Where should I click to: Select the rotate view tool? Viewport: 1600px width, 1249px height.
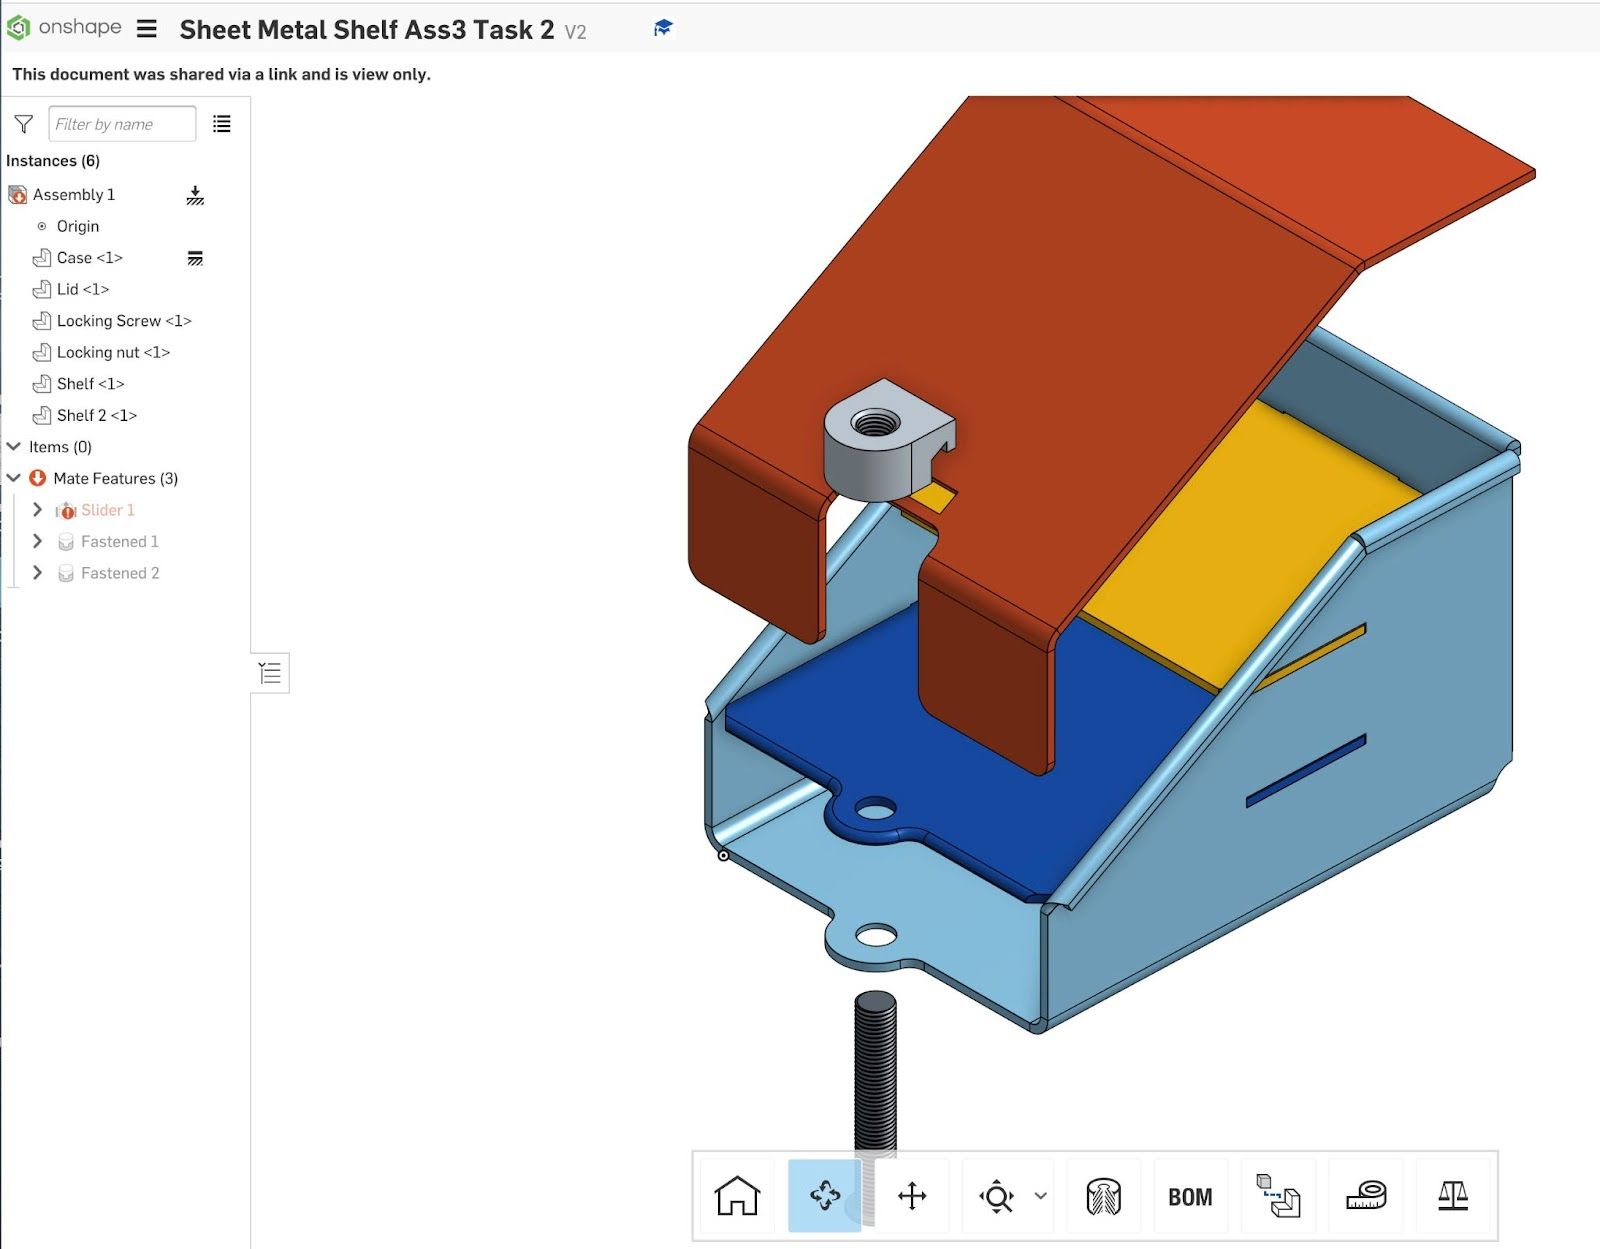[x=825, y=1196]
